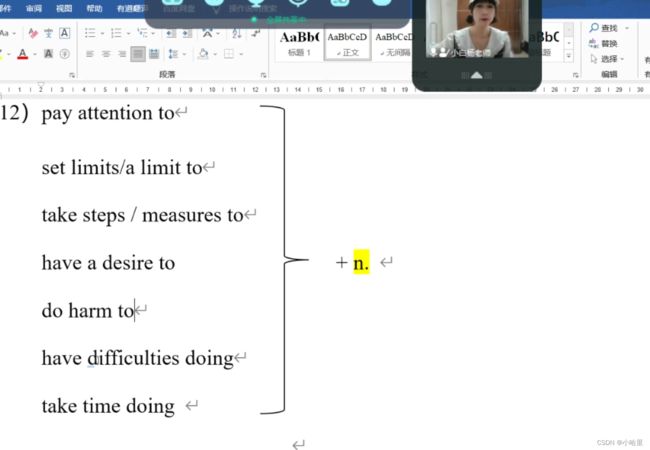650x450 pixels.
Task: Click the text 'do harm to'
Action: [x=87, y=311]
